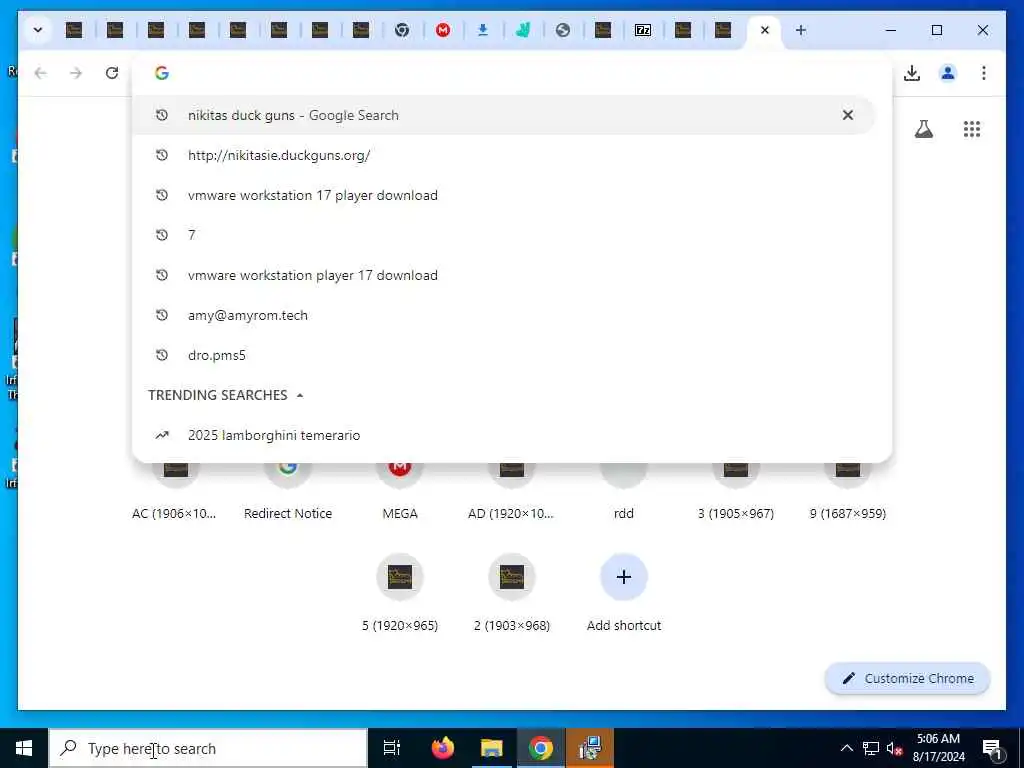The image size is (1024, 768).
Task: Open a new tab with plus button
Action: pos(801,30)
